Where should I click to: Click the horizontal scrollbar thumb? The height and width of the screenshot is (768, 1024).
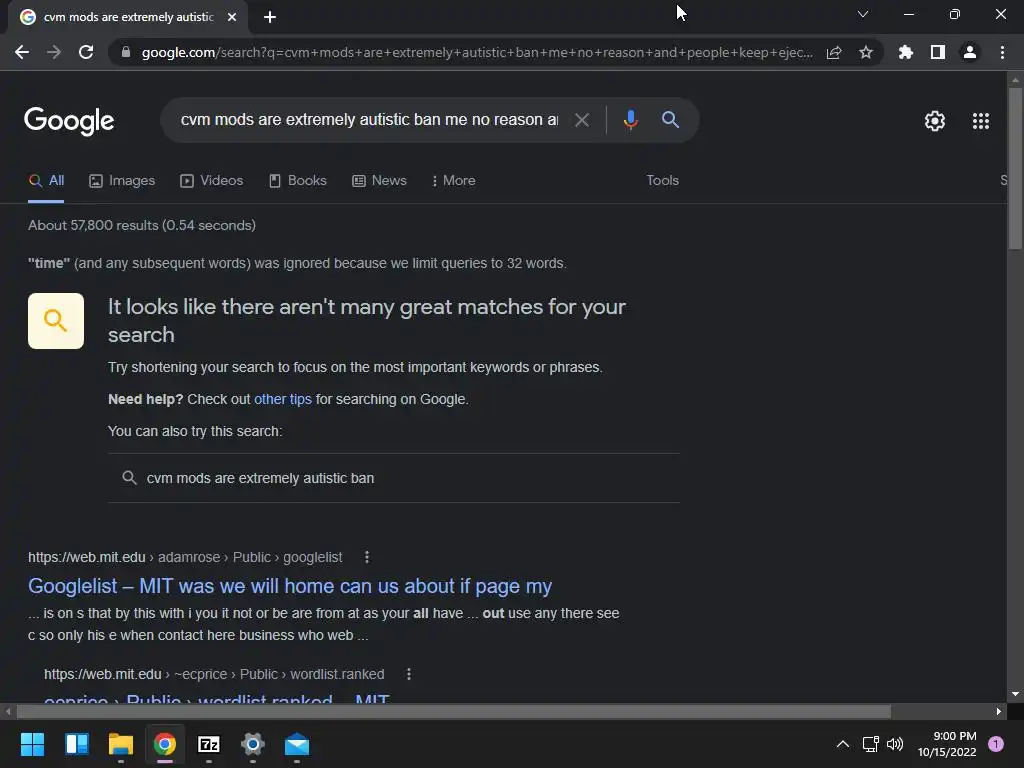(x=453, y=711)
